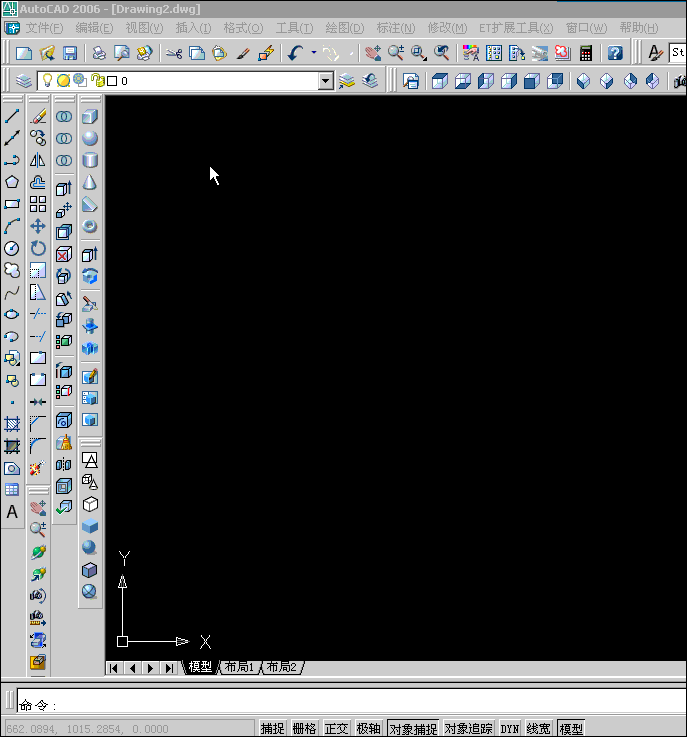The width and height of the screenshot is (687, 737).
Task: Select the Rectangle draw tool
Action: click(x=12, y=204)
